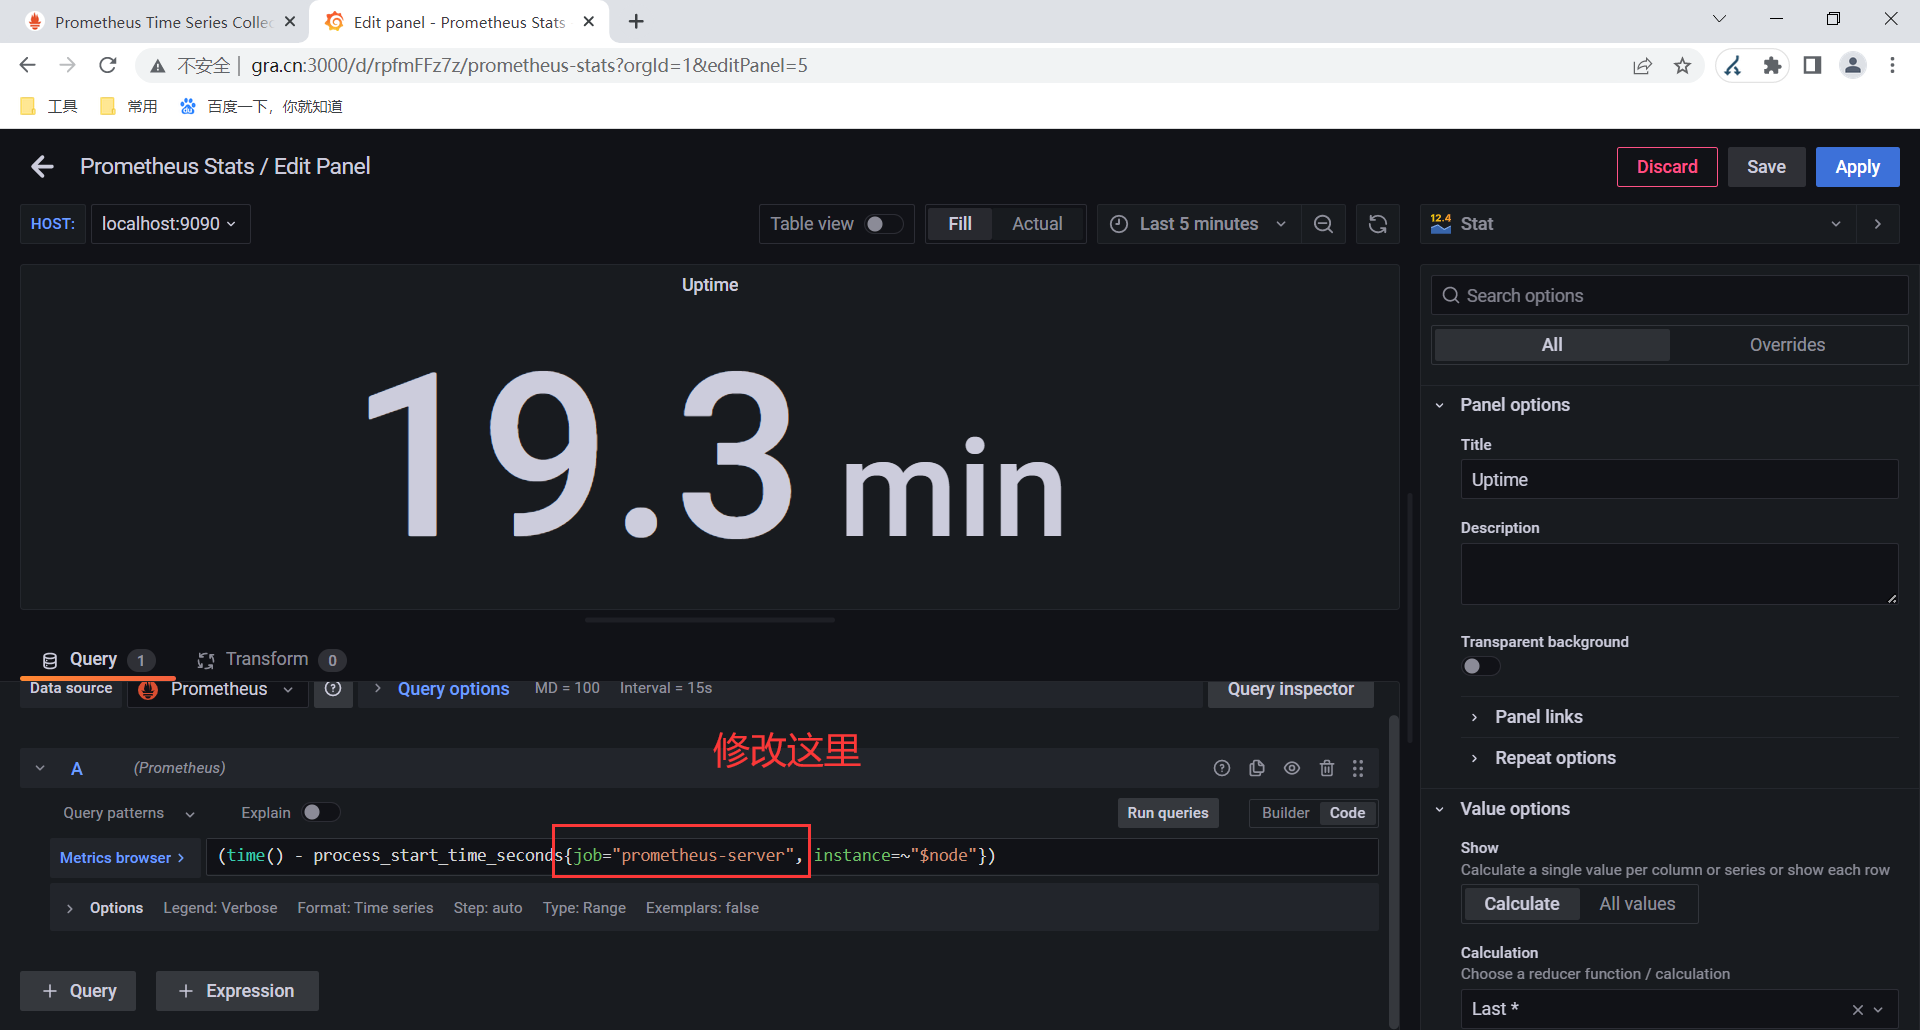Discard the panel changes

(1667, 167)
